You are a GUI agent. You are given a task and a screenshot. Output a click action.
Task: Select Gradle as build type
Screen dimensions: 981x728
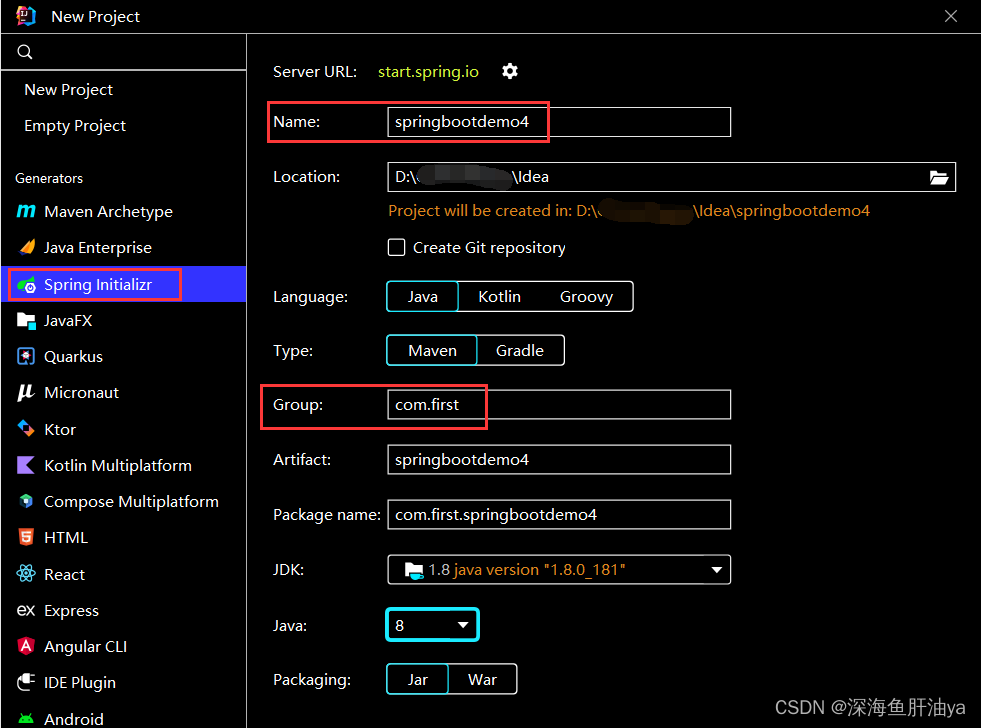(x=520, y=350)
